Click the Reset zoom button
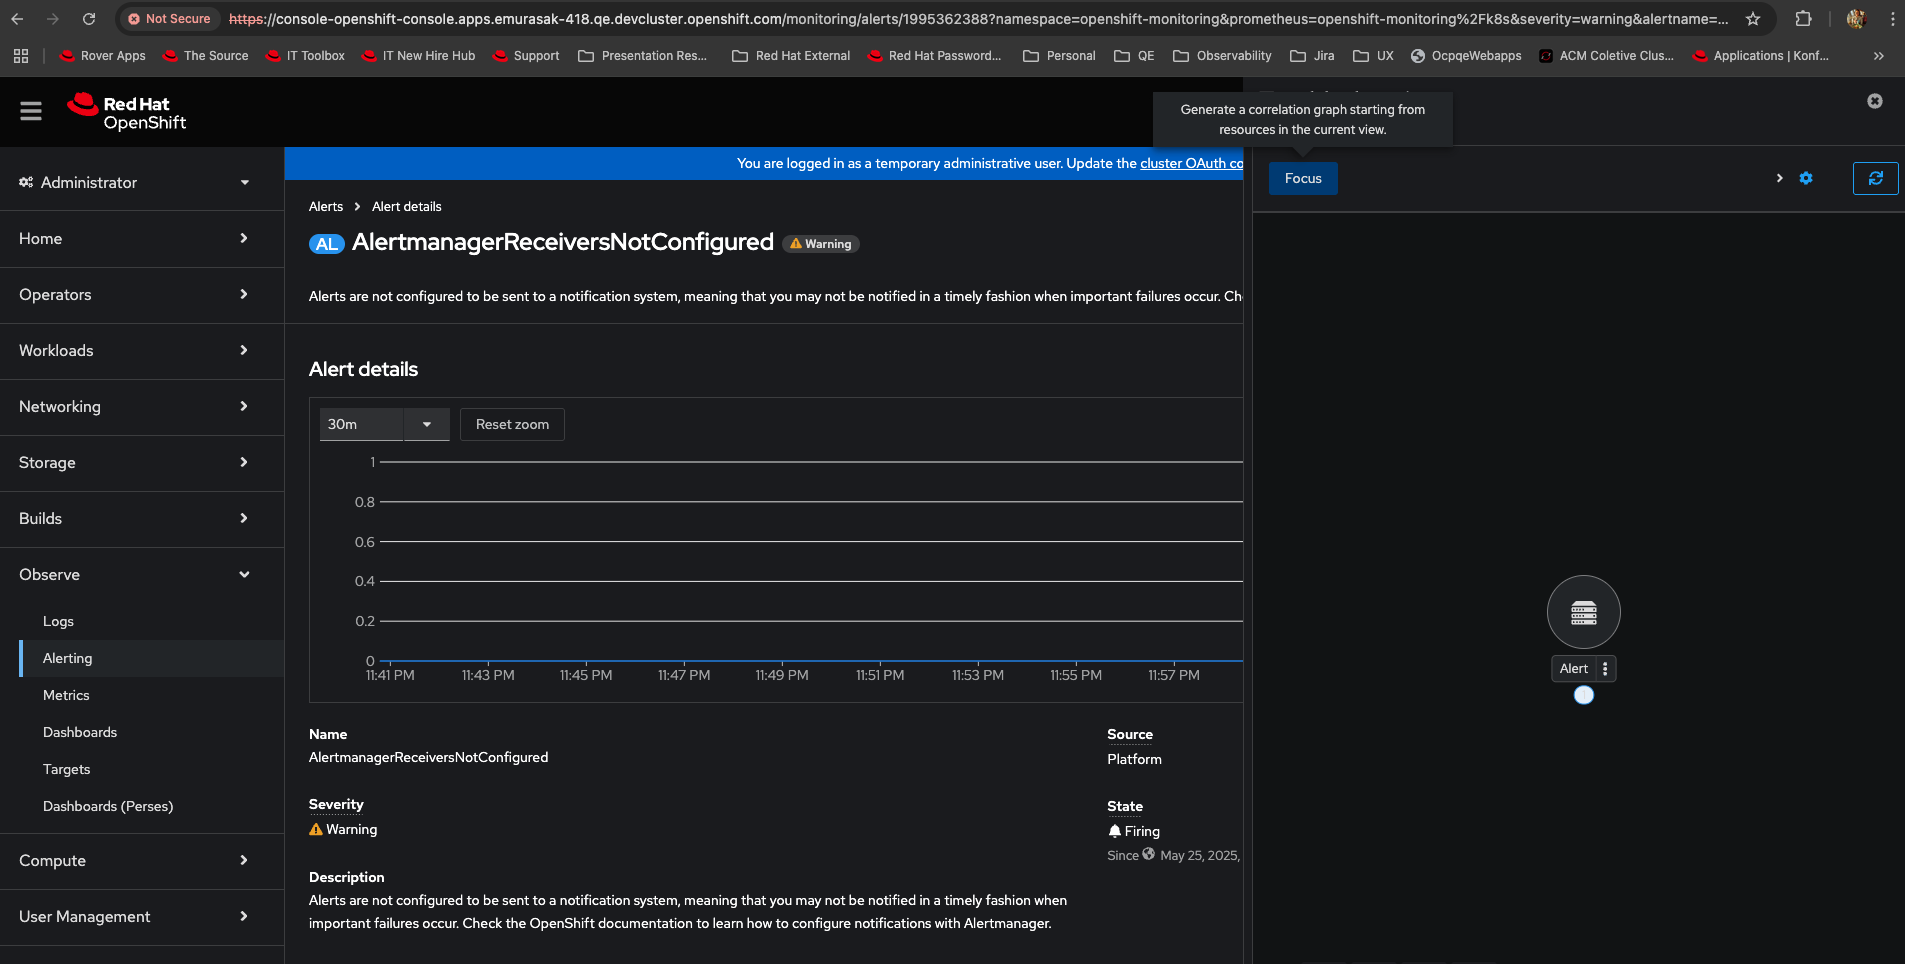The width and height of the screenshot is (1905, 964). tap(512, 424)
